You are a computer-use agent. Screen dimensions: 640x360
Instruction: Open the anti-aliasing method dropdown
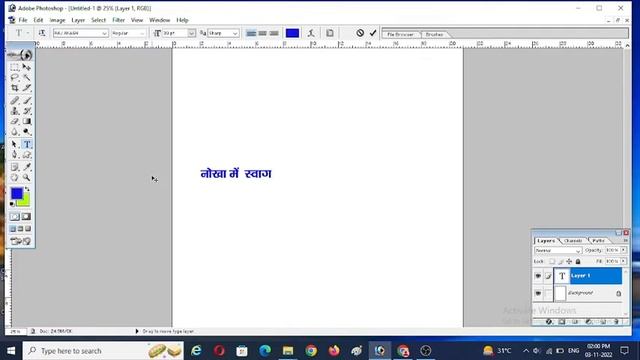click(x=235, y=33)
